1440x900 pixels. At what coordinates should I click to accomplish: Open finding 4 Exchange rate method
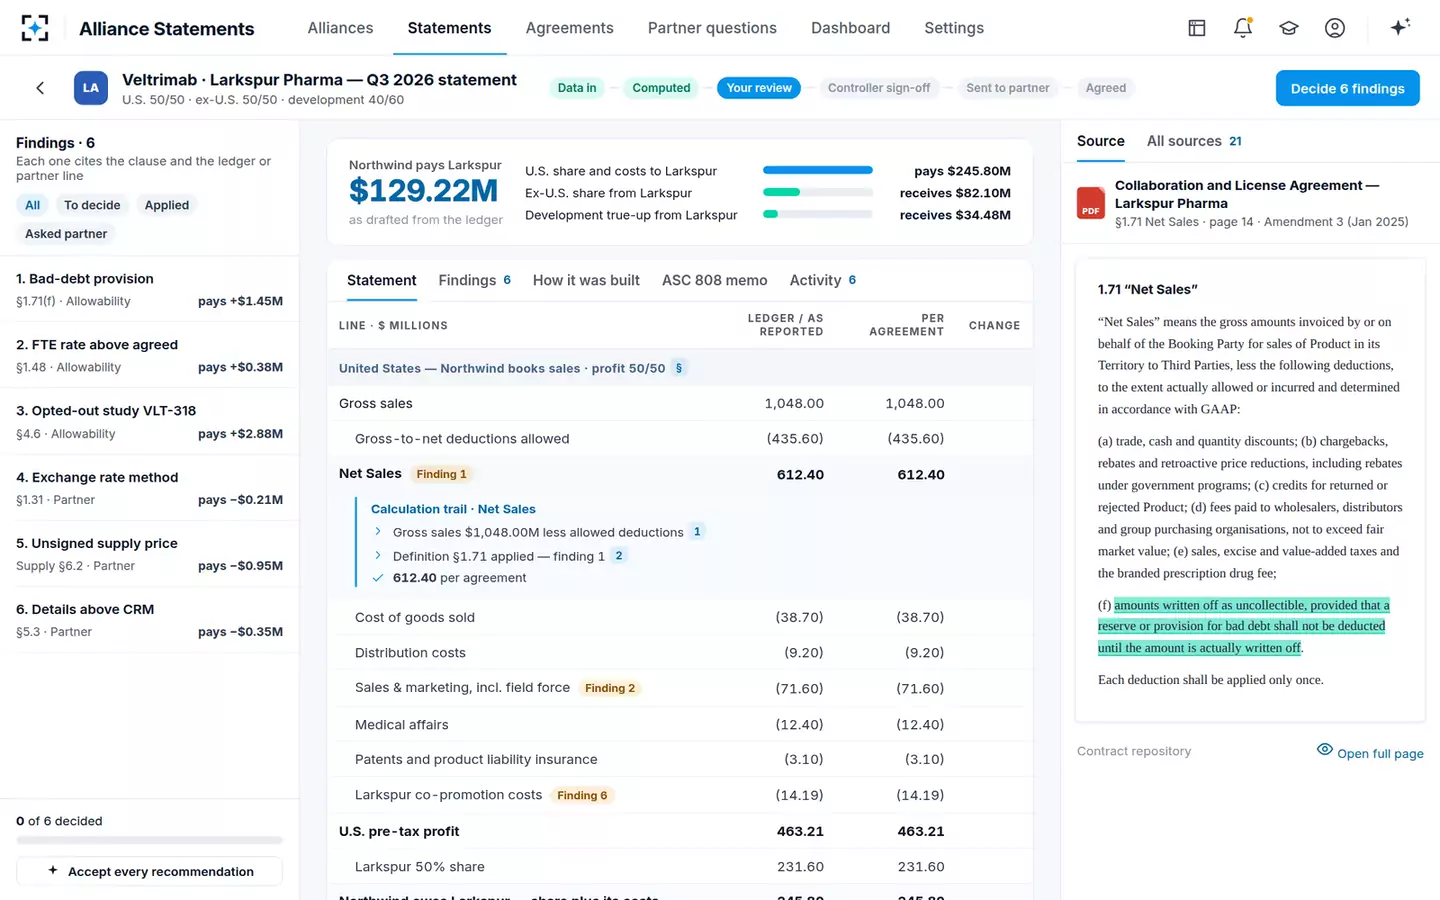[150, 488]
